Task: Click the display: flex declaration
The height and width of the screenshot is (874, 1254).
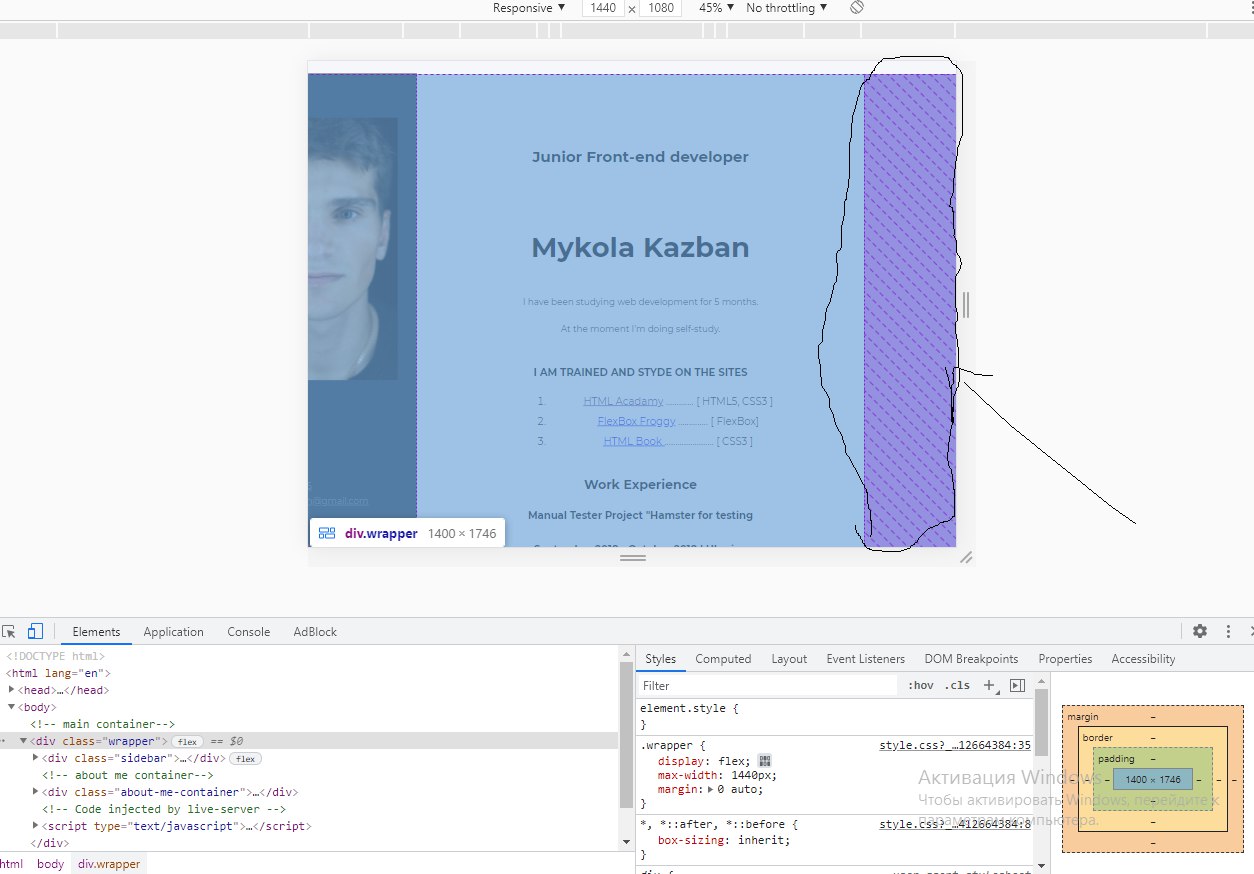Action: point(704,761)
